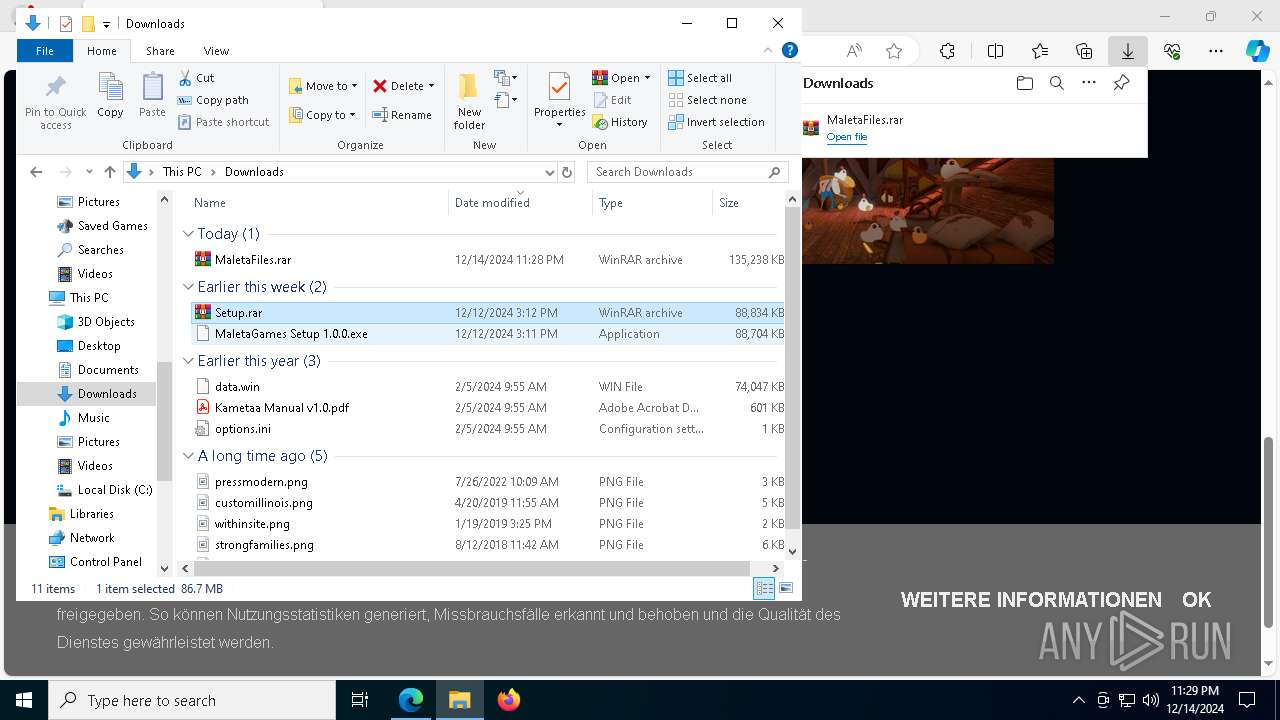Click the Properties checkmark icon
Screen dimensions: 1280x720
click(559, 87)
